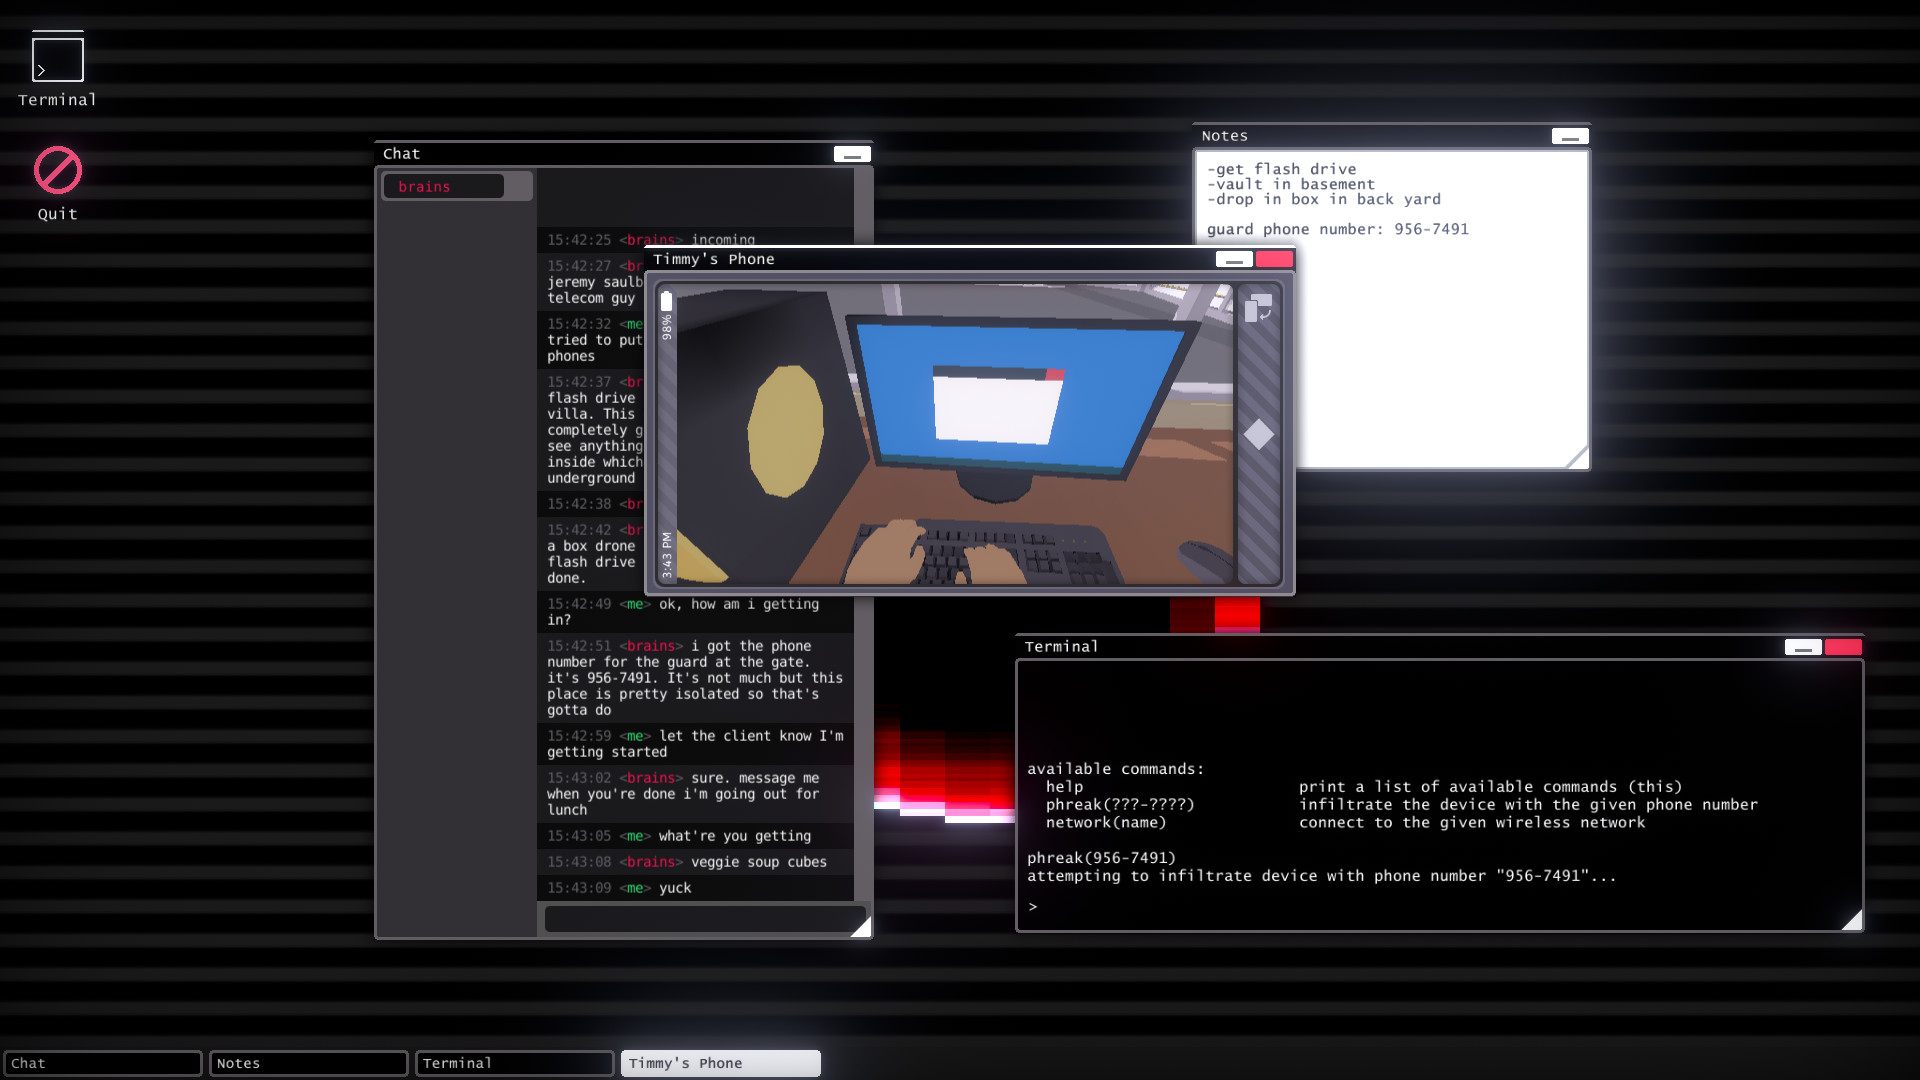Click the diamond icon on the phone's right edge
Image resolution: width=1920 pixels, height=1080 pixels.
pos(1260,435)
